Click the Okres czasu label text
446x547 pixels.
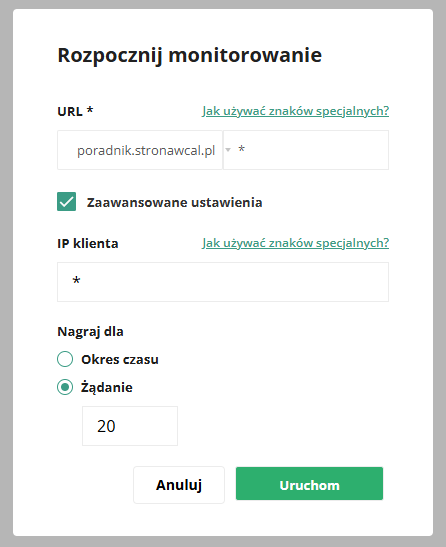tap(120, 360)
